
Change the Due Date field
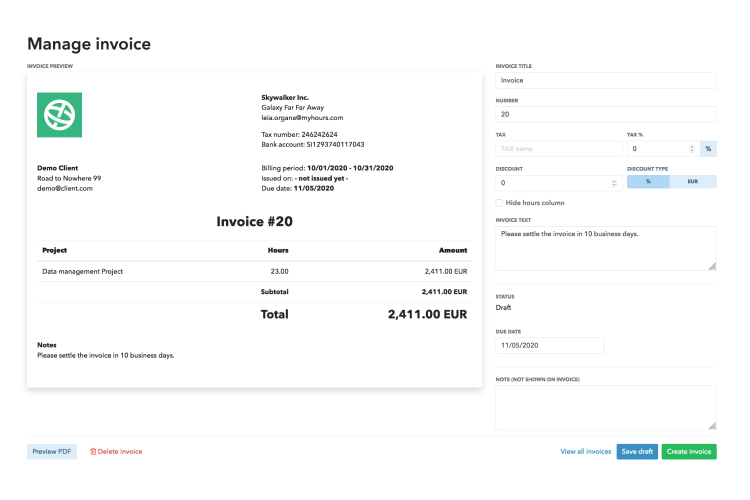tap(550, 345)
